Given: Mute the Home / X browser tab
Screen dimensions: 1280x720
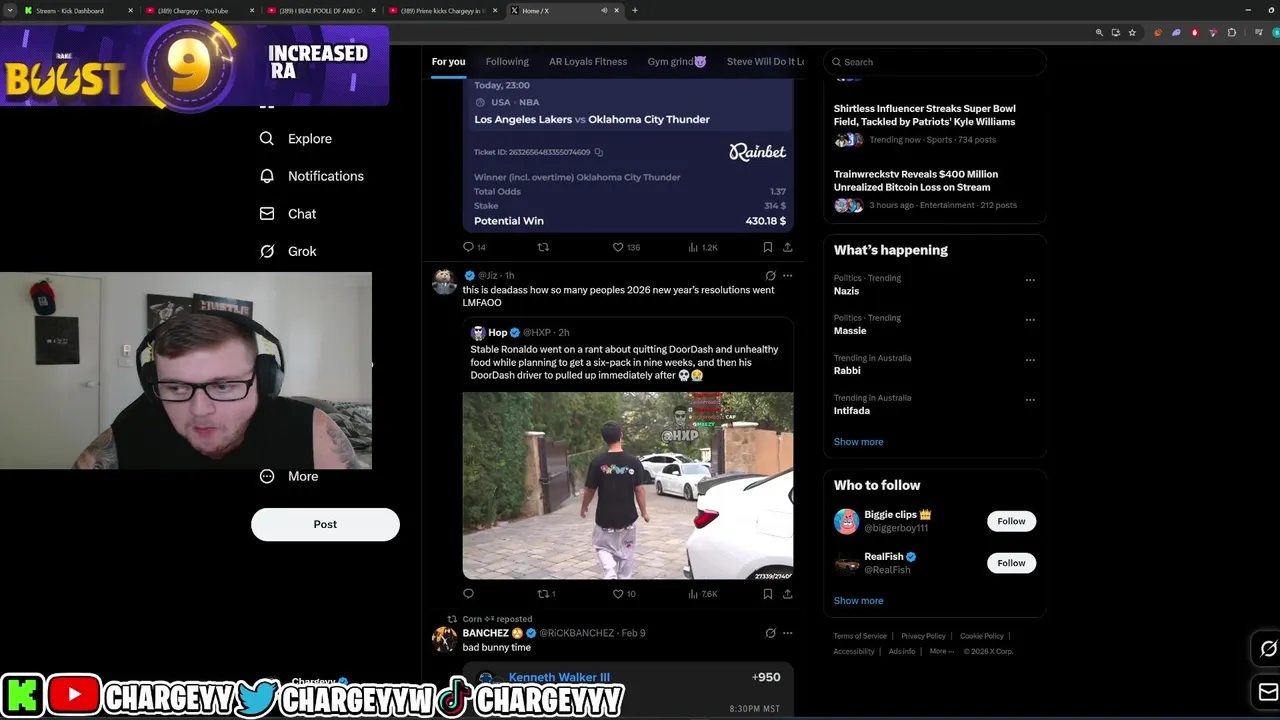Looking at the screenshot, I should point(604,10).
